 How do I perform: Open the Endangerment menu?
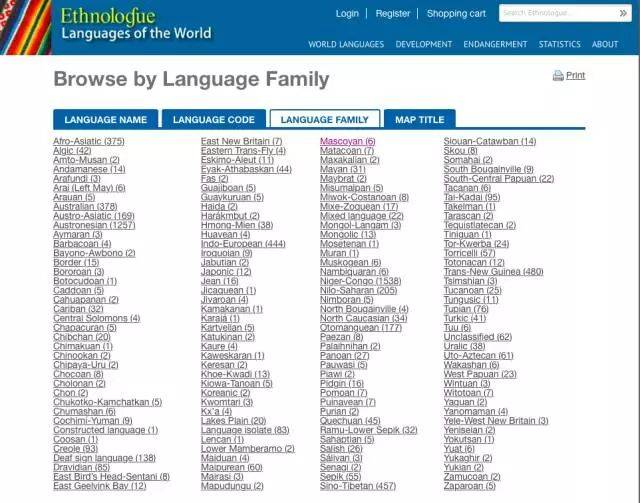click(x=495, y=44)
